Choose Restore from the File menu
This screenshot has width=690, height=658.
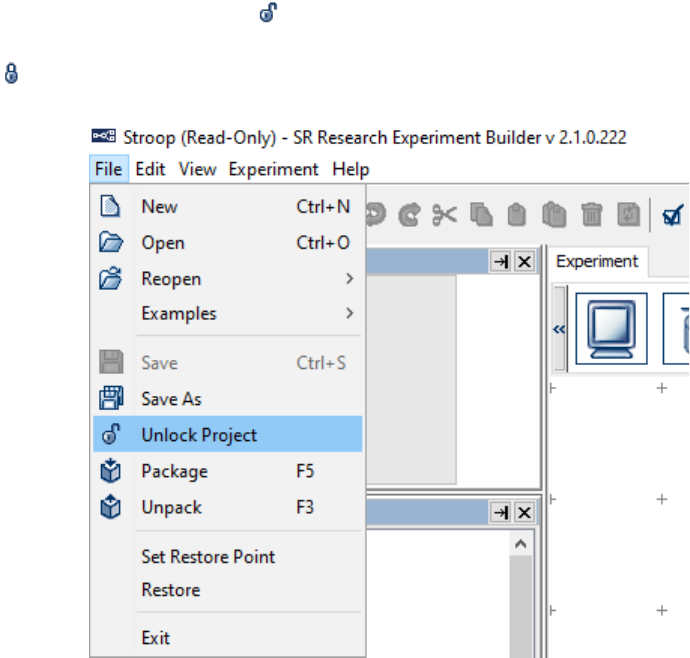pyautogui.click(x=228, y=590)
